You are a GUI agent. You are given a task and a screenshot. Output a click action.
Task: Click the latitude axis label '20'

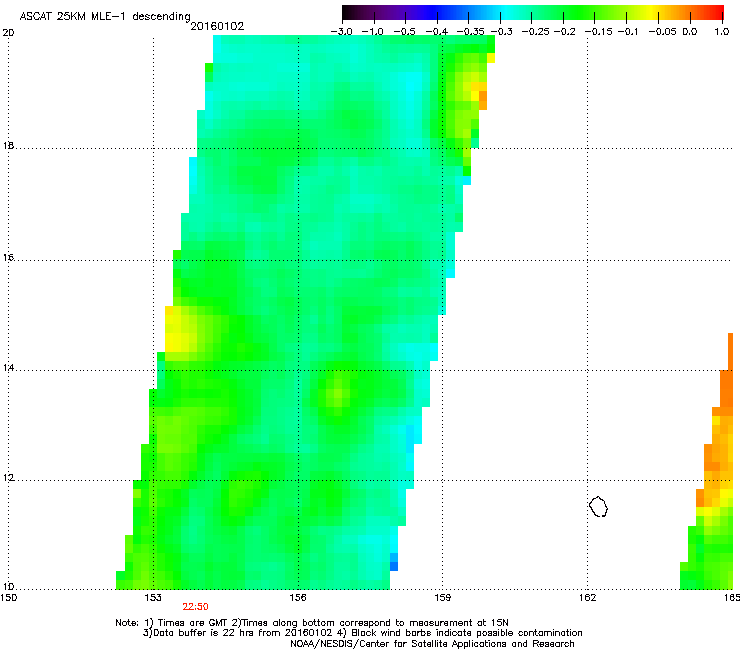(8, 32)
